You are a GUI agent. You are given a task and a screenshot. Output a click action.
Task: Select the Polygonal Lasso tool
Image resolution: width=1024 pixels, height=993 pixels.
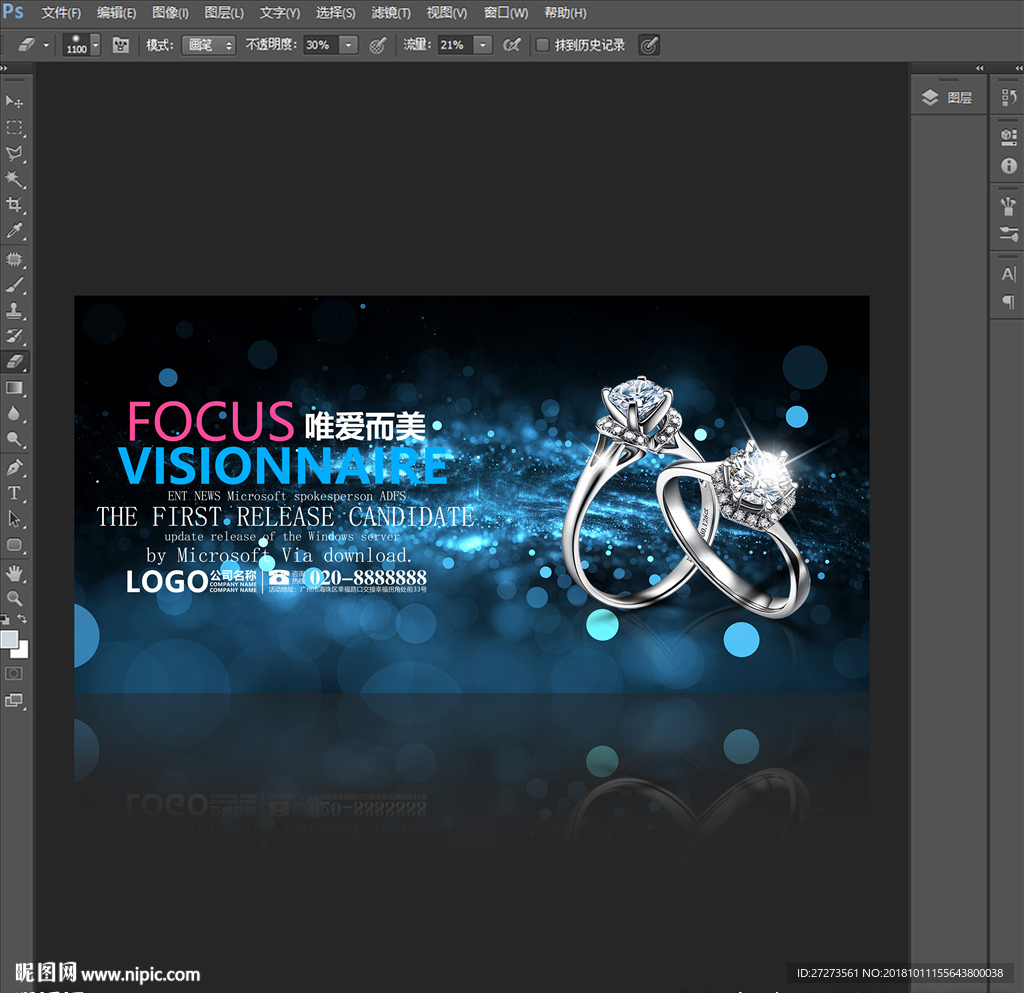[14, 154]
